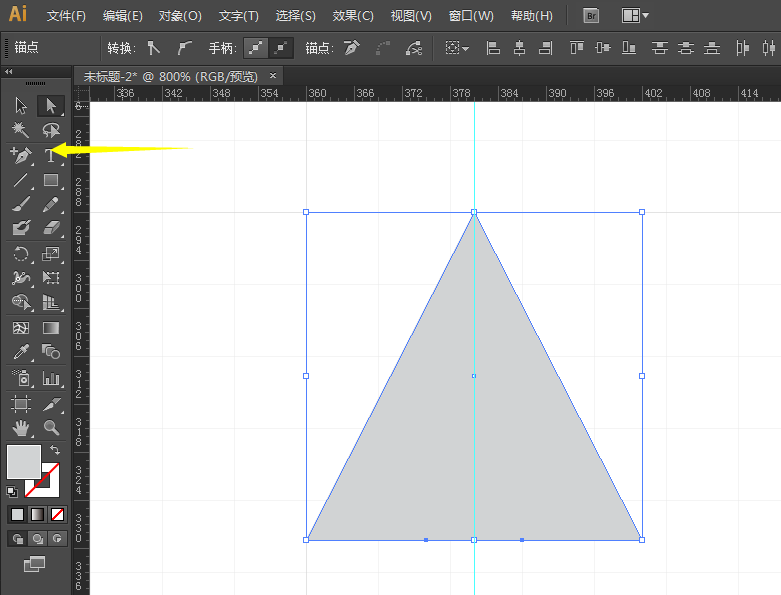The height and width of the screenshot is (595, 781).
Task: Select the Direct Selection tool
Action: click(x=51, y=106)
